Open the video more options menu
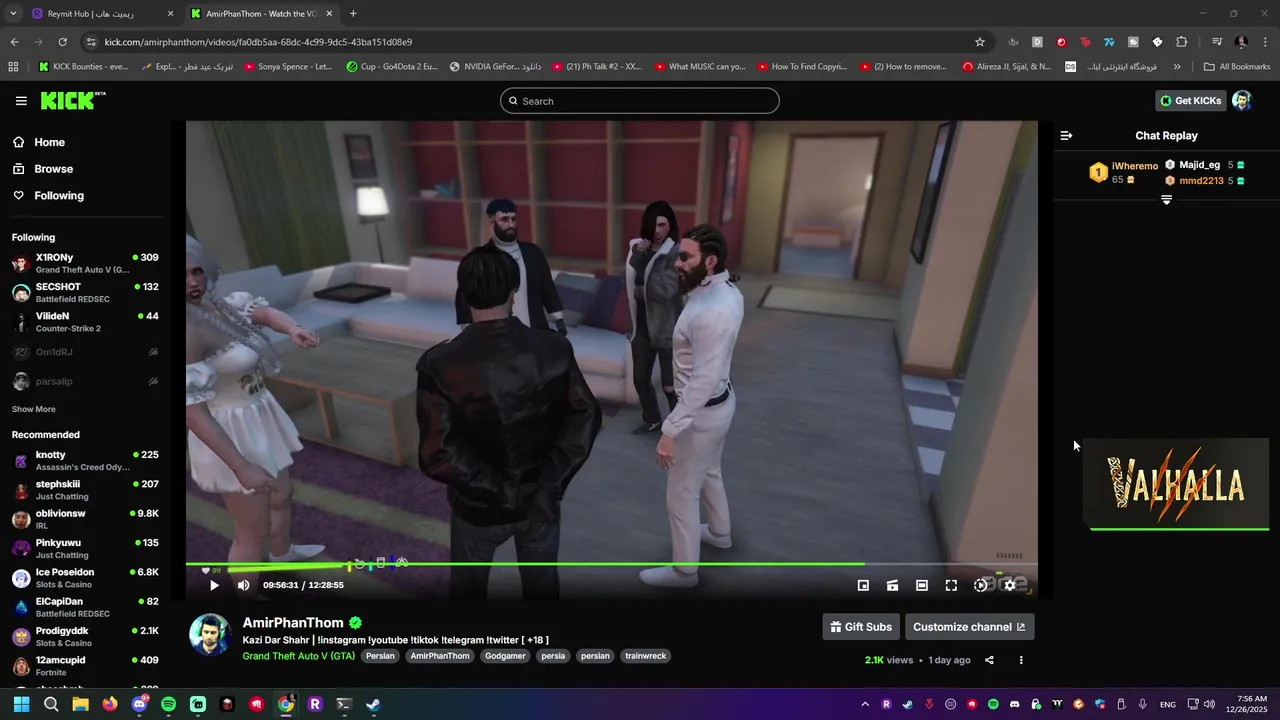Screen dimensions: 1280x720 (1021, 660)
